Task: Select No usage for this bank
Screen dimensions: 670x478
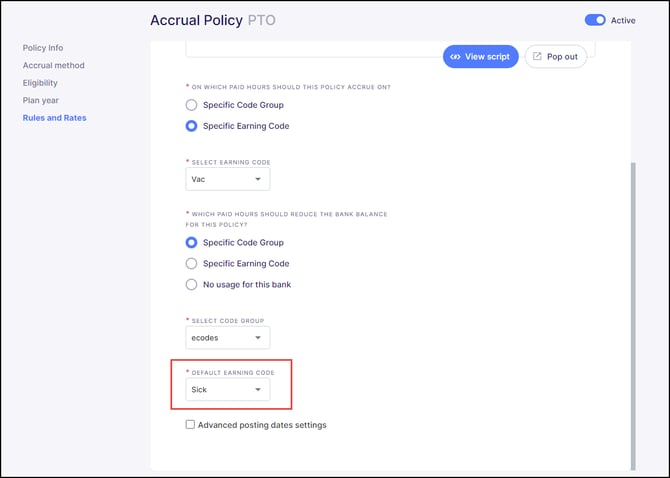Action: (x=191, y=284)
